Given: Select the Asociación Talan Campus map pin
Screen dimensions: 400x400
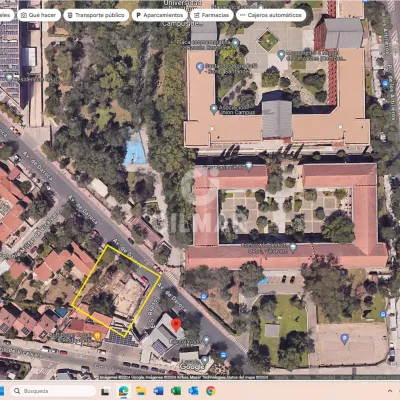Looking at the screenshot, I should [214, 109].
